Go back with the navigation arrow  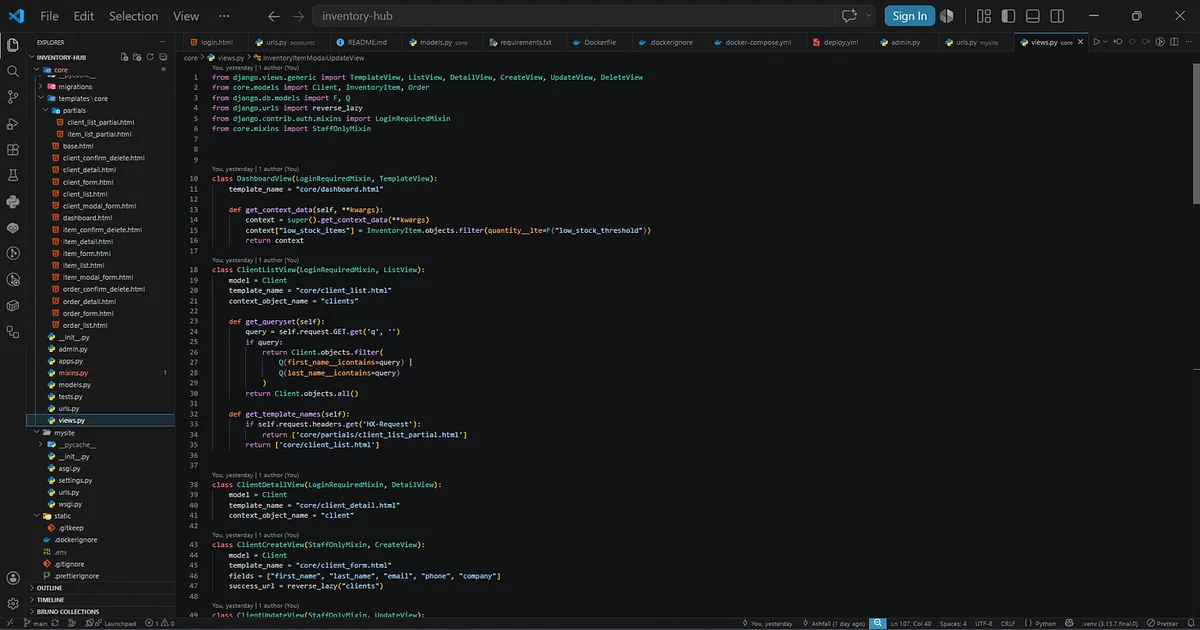click(273, 16)
